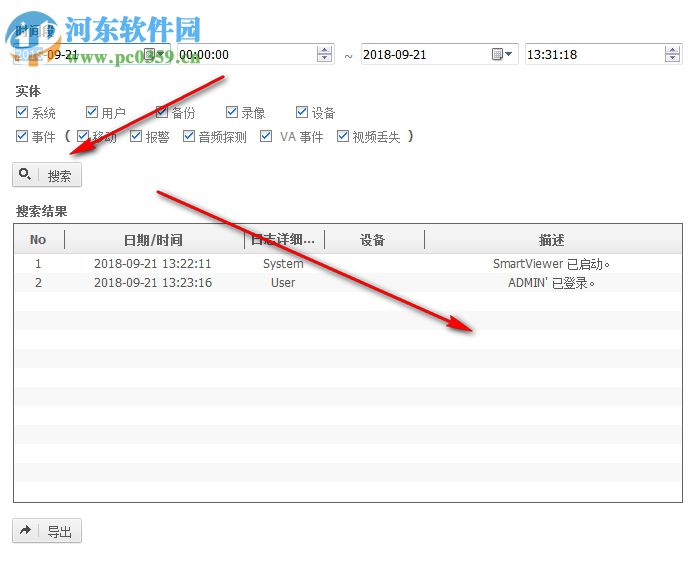Sort by the 描述 column header
Image resolution: width=696 pixels, height=561 pixels.
pyautogui.click(x=553, y=240)
